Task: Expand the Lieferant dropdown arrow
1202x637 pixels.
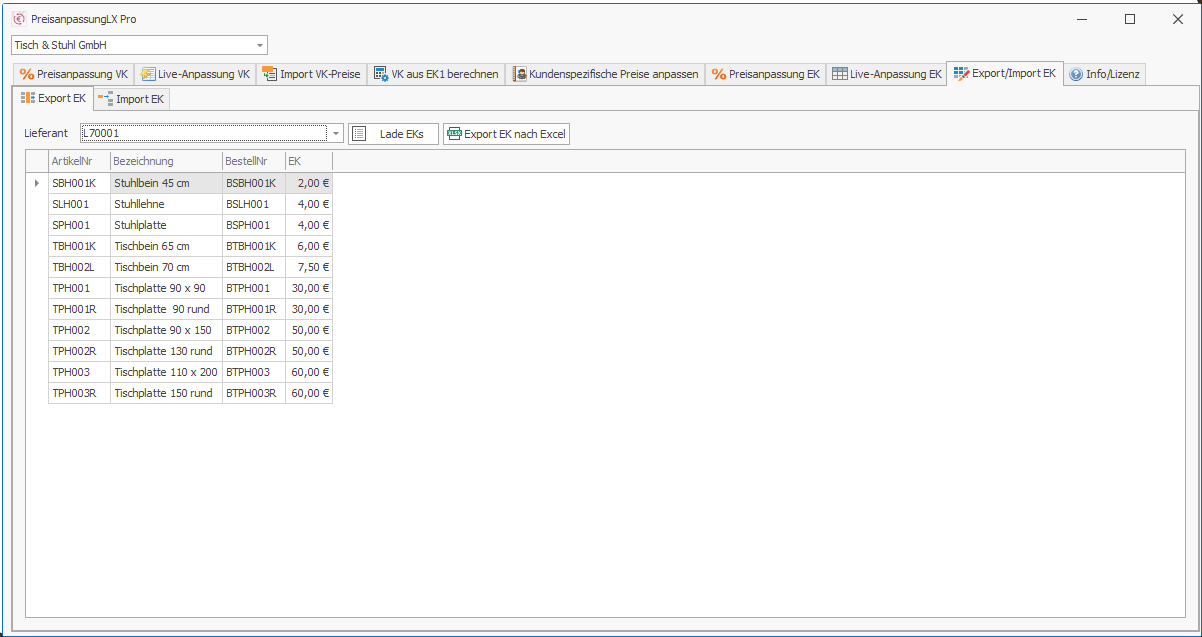Action: click(x=336, y=133)
